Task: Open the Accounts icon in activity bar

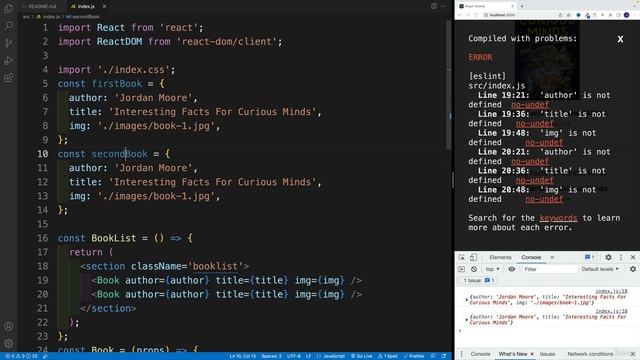Action: tap(8, 326)
